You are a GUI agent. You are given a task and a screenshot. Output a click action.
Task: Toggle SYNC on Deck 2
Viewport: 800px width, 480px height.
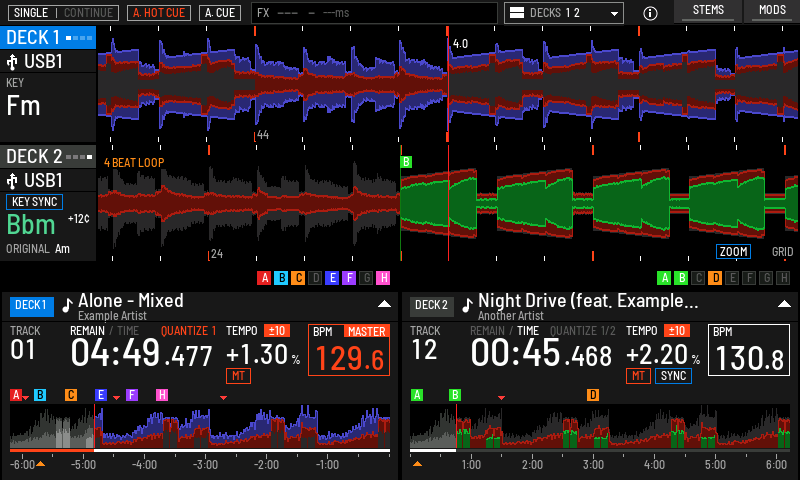673,376
